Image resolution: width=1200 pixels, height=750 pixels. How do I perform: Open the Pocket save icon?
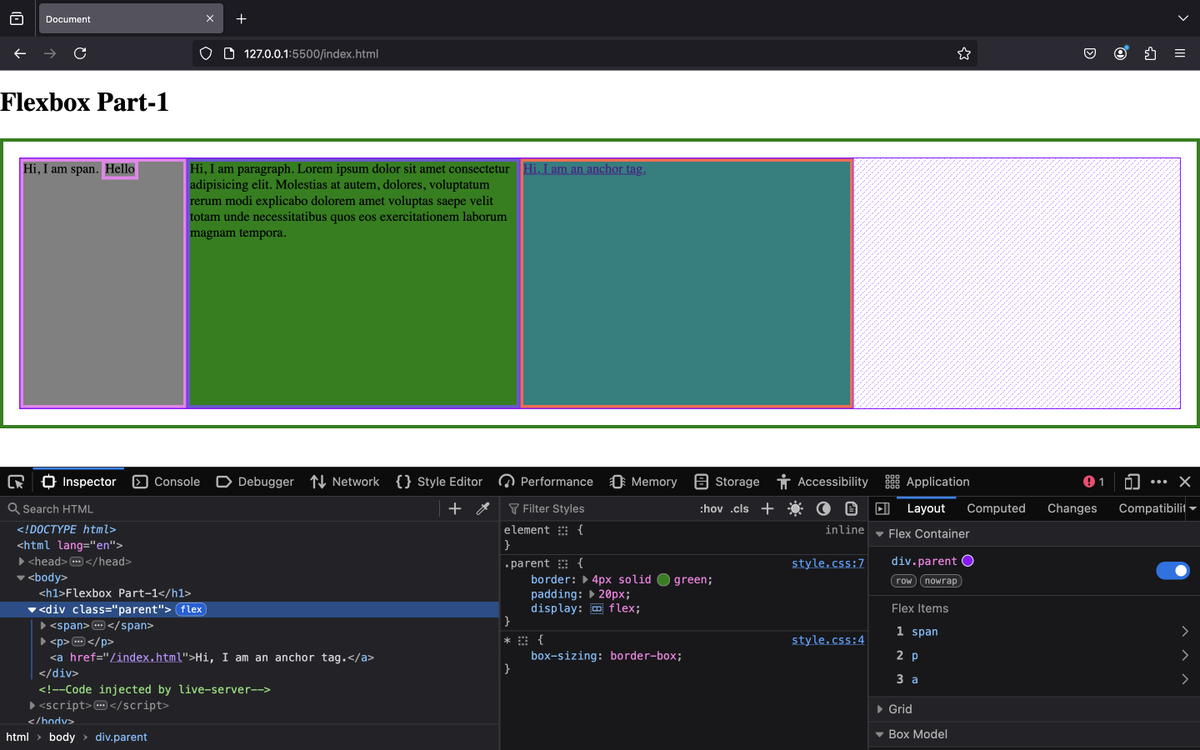(x=1090, y=54)
